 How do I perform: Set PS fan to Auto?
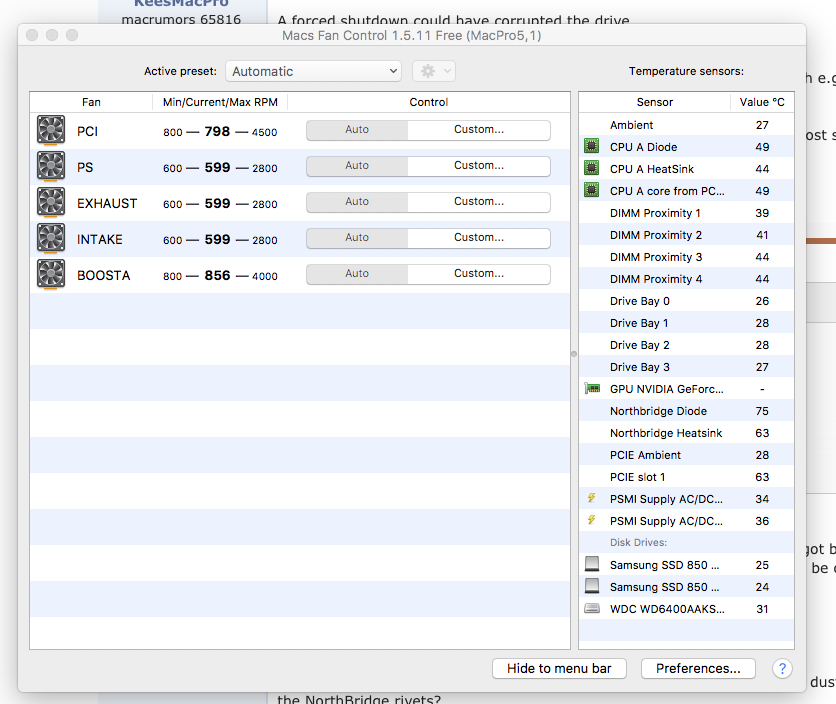point(357,166)
